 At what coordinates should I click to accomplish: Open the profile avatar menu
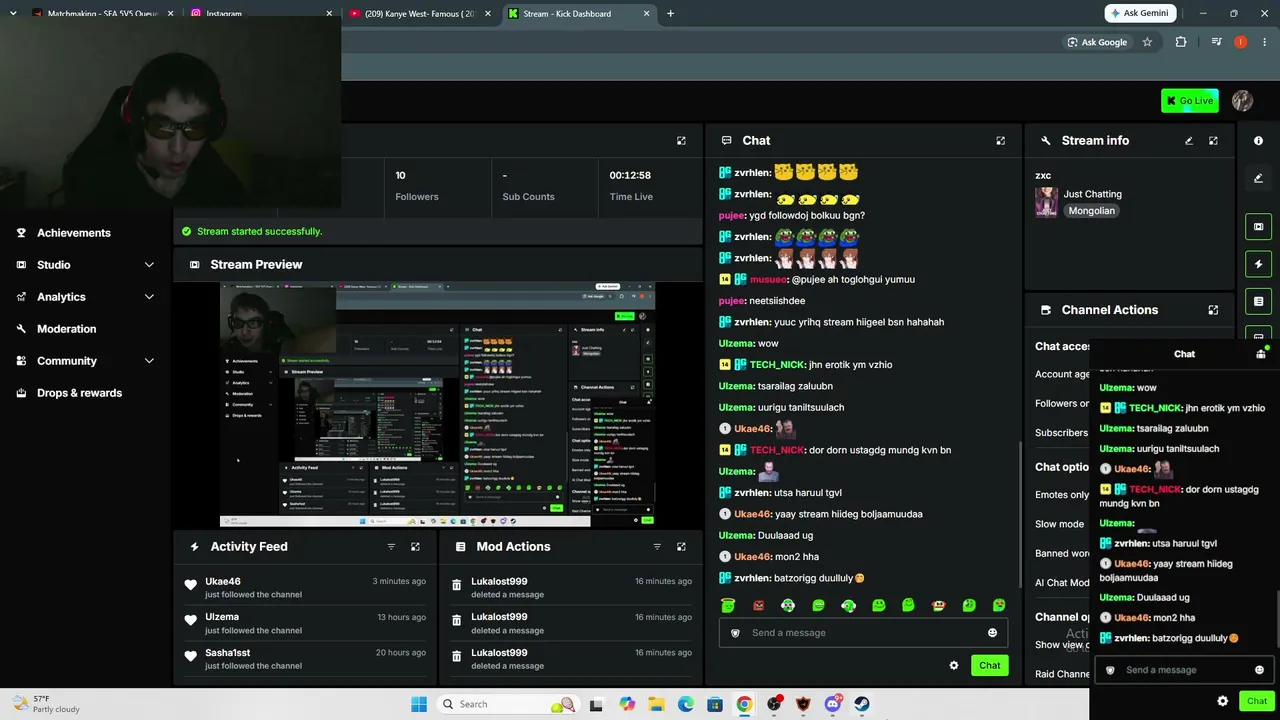click(x=1242, y=100)
